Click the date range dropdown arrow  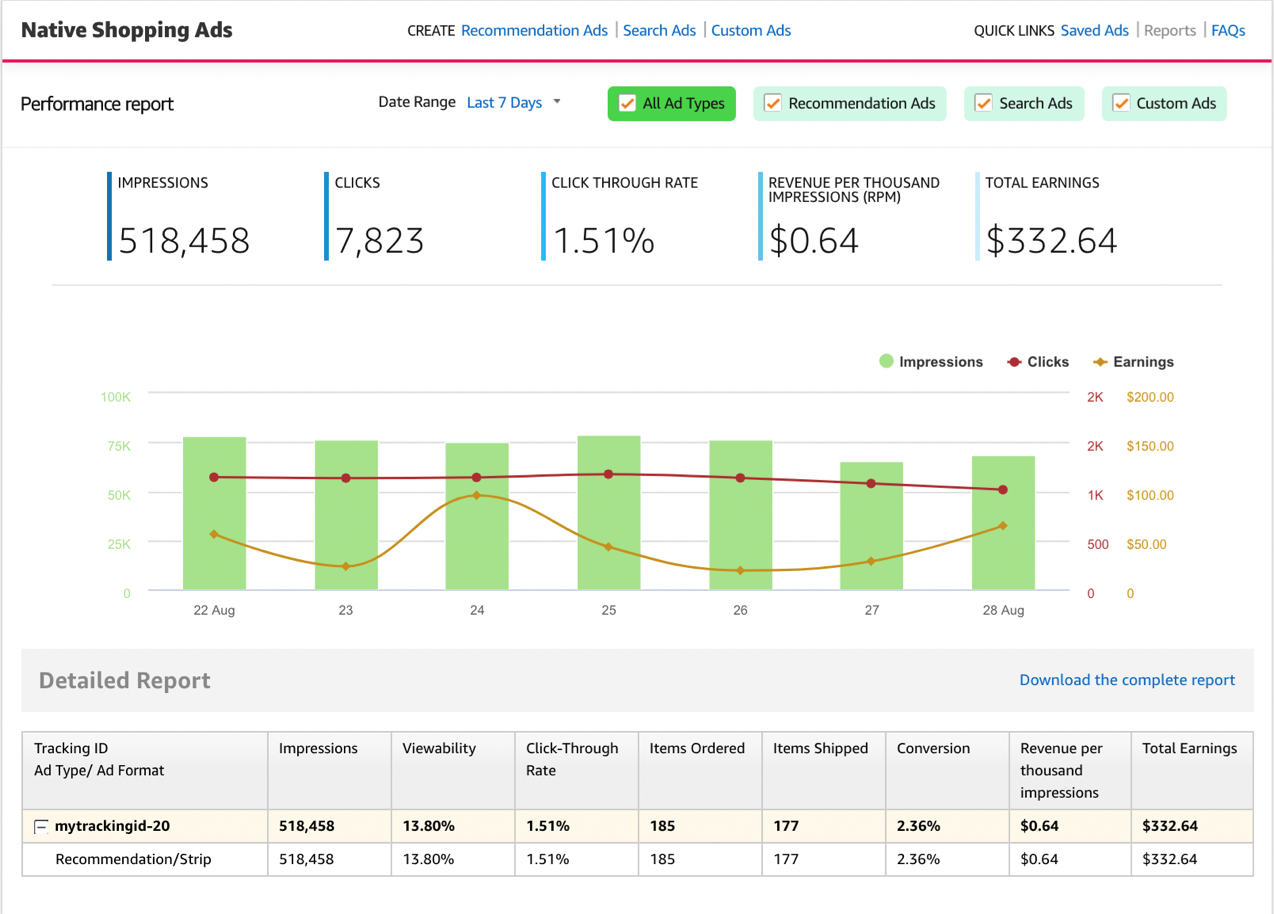557,102
